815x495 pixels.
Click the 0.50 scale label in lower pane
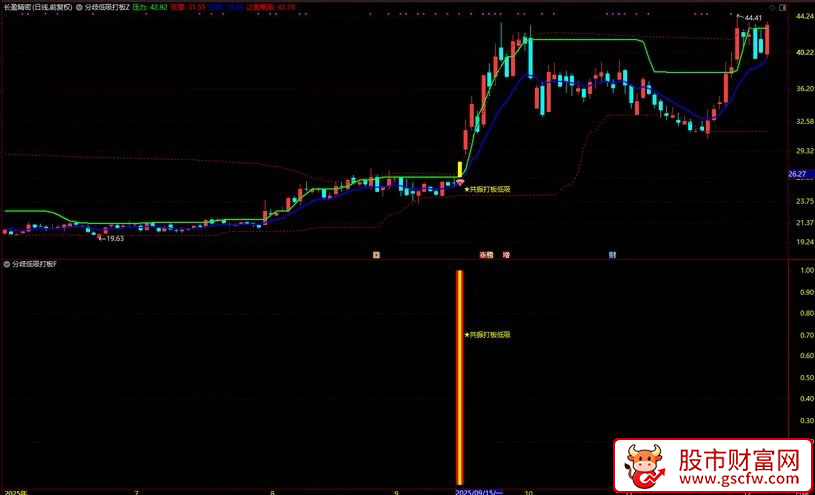tap(807, 377)
